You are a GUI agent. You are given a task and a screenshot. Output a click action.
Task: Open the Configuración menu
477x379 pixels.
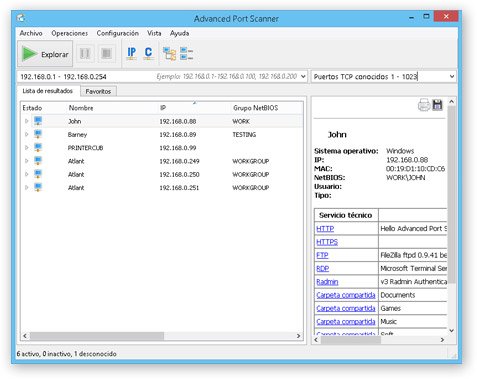pyautogui.click(x=117, y=33)
